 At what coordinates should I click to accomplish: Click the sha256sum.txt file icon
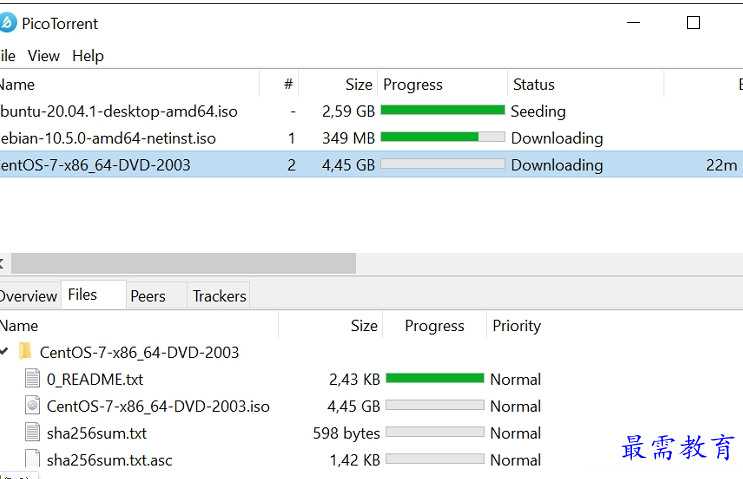coord(34,433)
